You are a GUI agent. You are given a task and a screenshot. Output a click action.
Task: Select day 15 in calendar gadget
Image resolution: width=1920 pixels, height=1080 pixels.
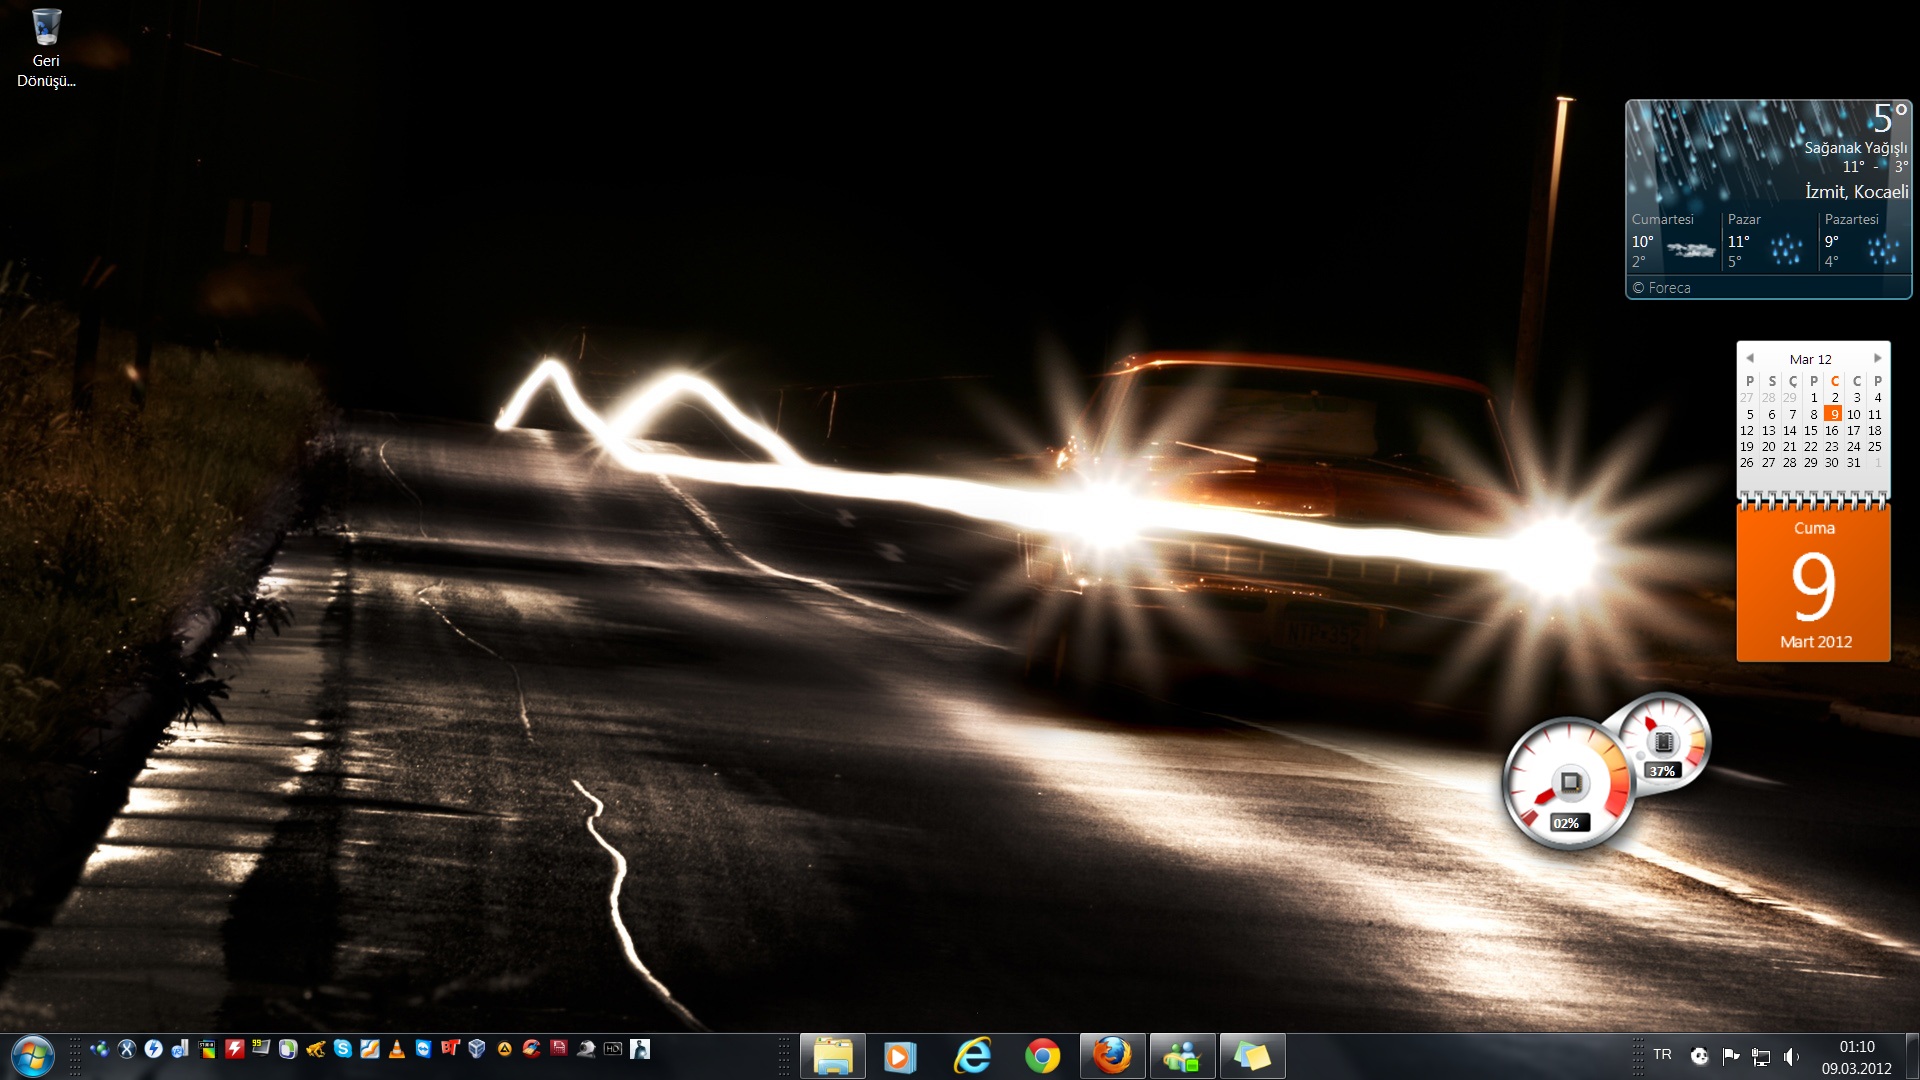click(1811, 431)
